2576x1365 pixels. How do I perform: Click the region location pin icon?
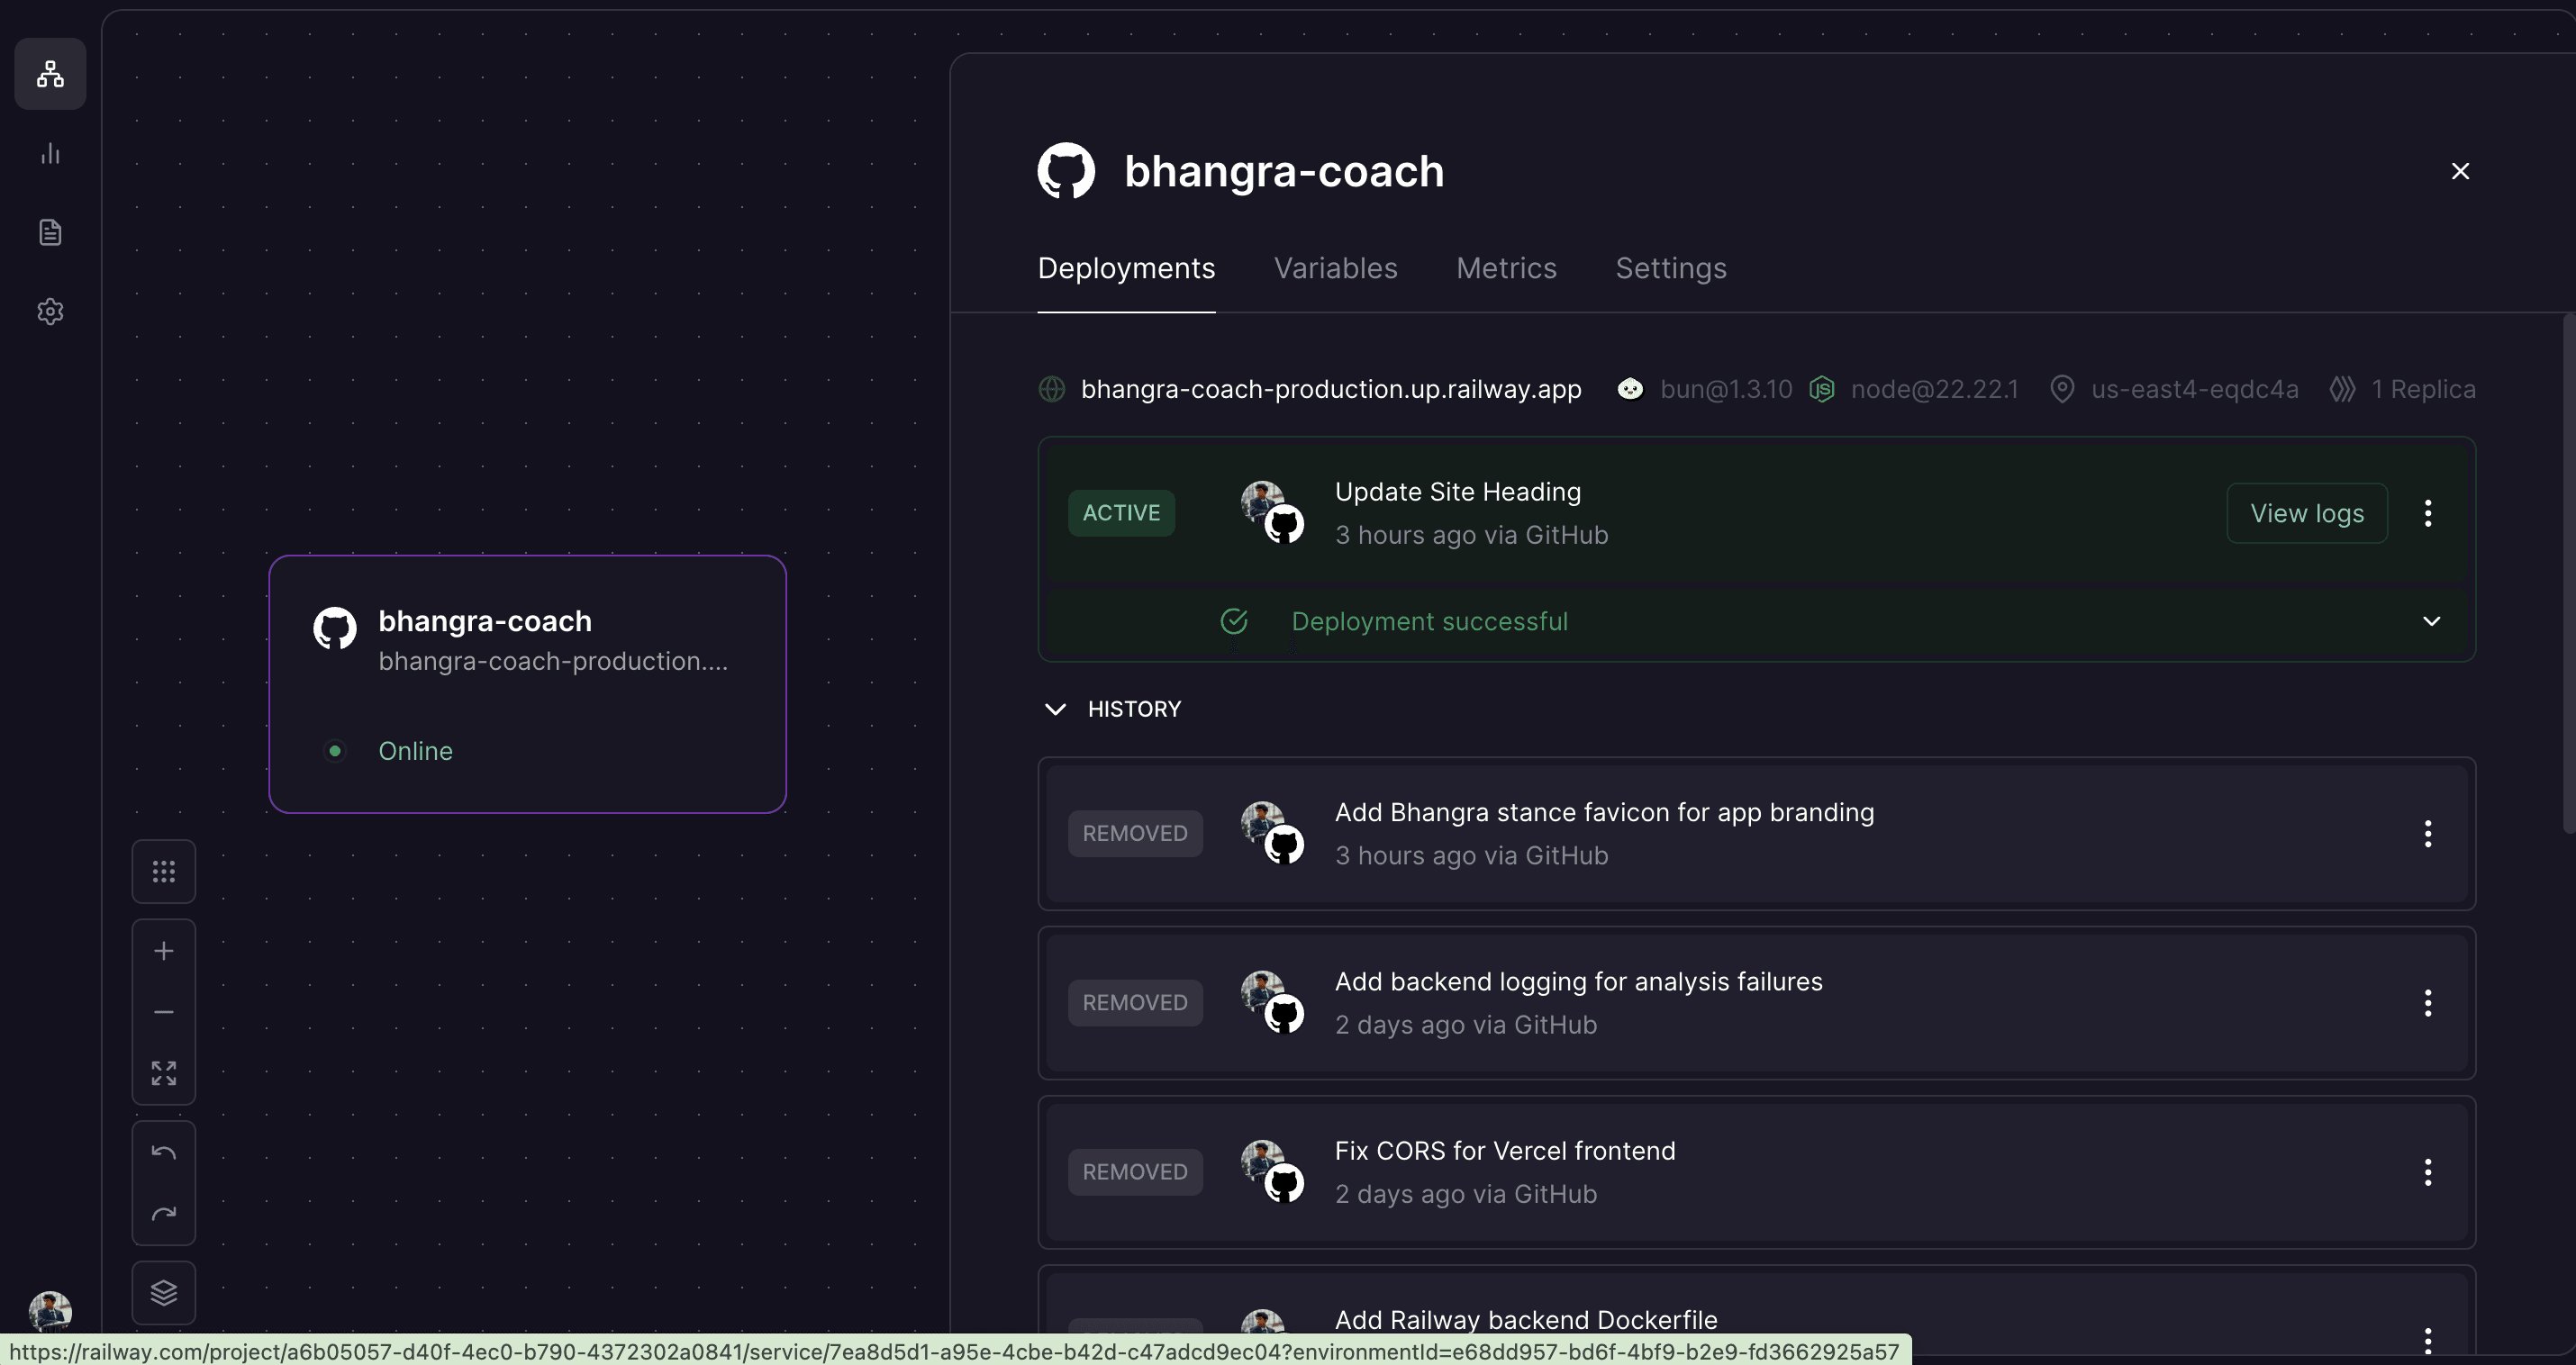tap(2062, 389)
